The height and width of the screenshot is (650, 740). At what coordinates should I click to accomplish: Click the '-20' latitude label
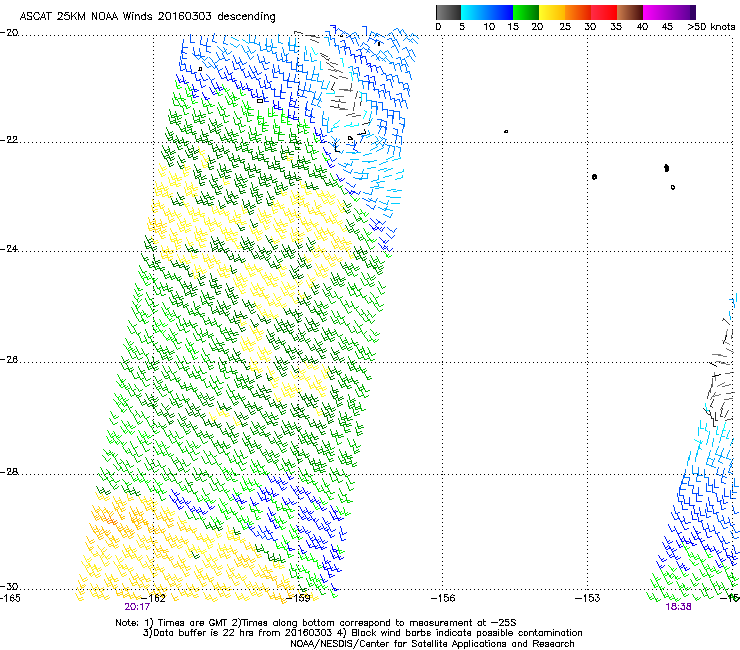point(9,33)
